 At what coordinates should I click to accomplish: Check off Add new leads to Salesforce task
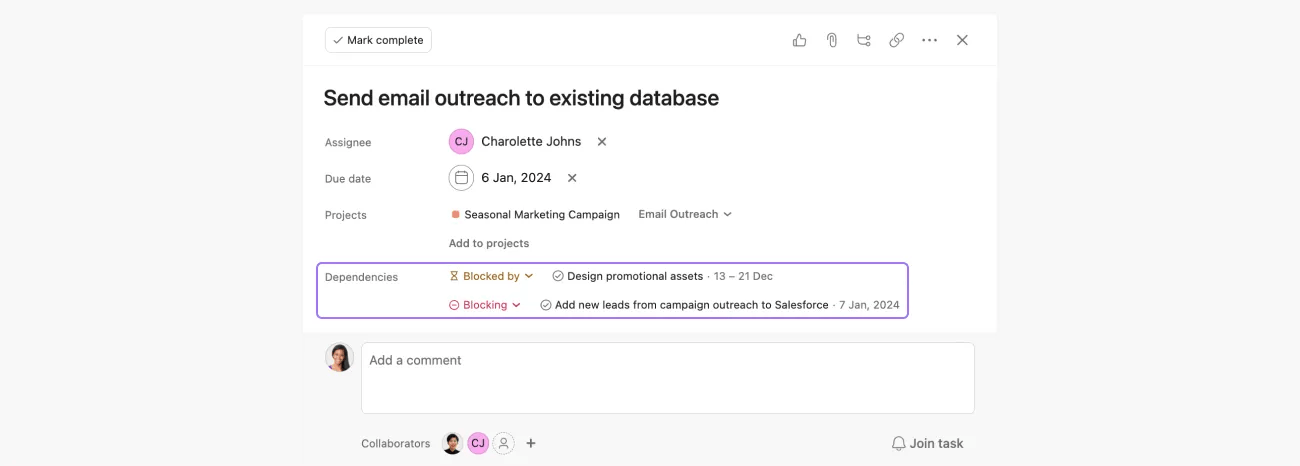coord(546,305)
